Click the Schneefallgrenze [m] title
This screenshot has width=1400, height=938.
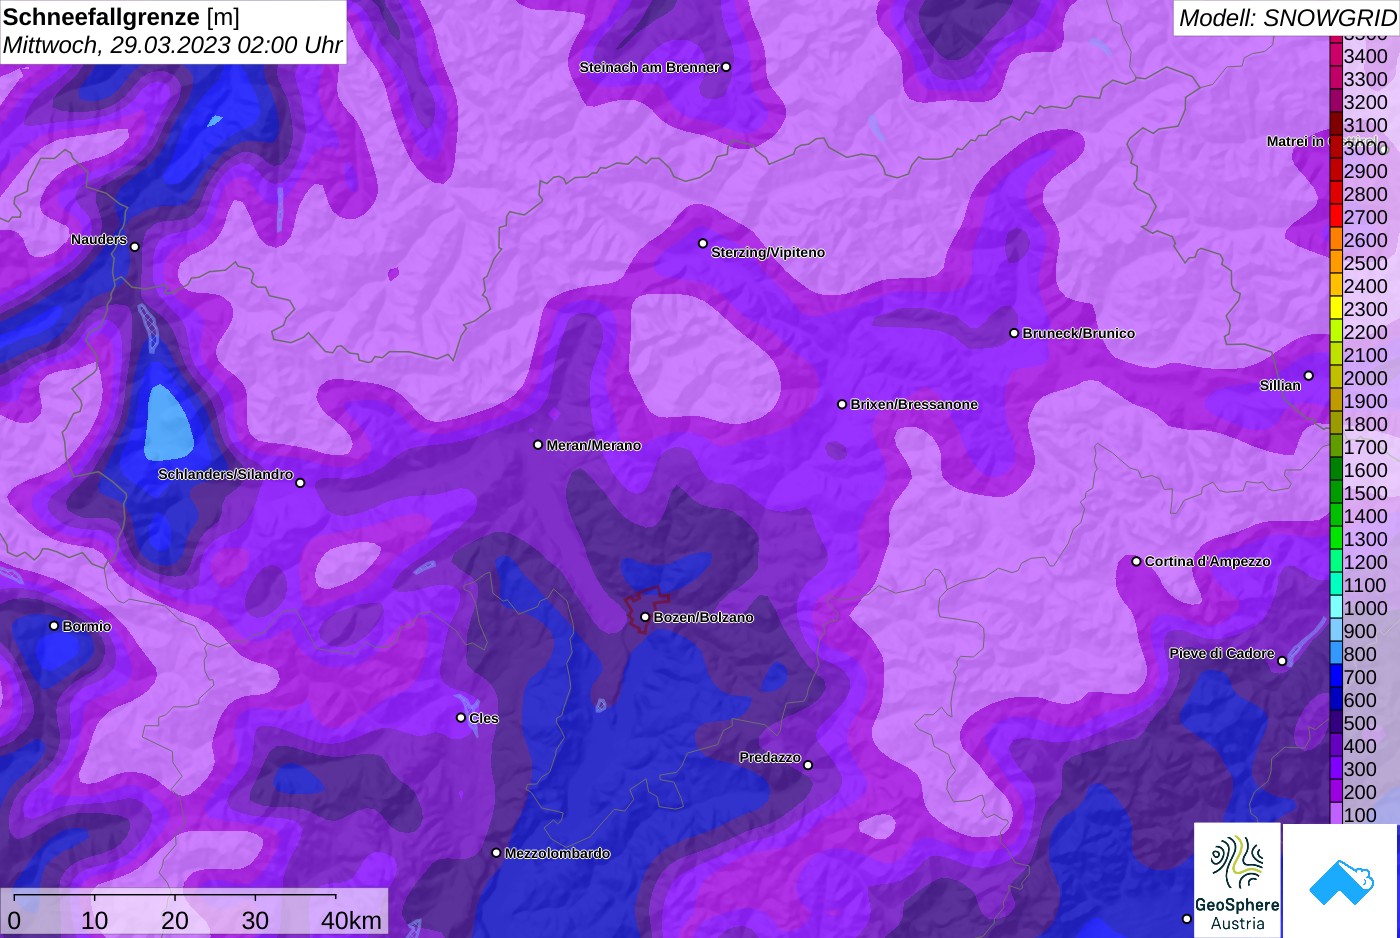[x=121, y=17]
